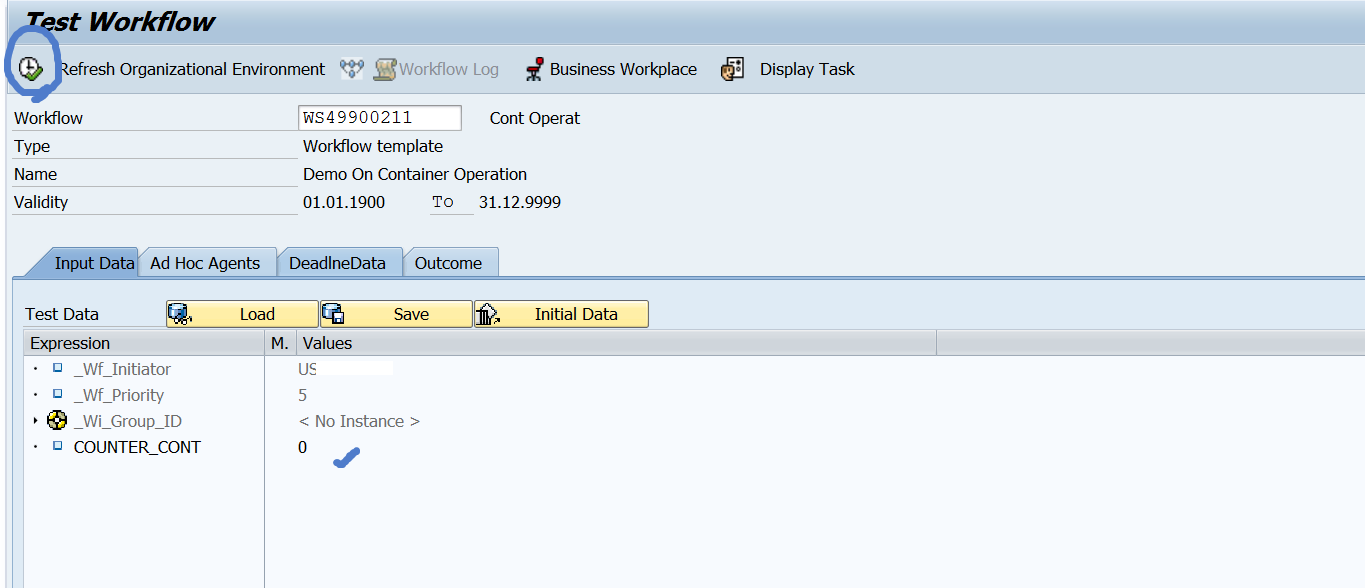Click the COUNTER_CONT element icon
This screenshot has height=588, width=1365.
pyautogui.click(x=58, y=447)
